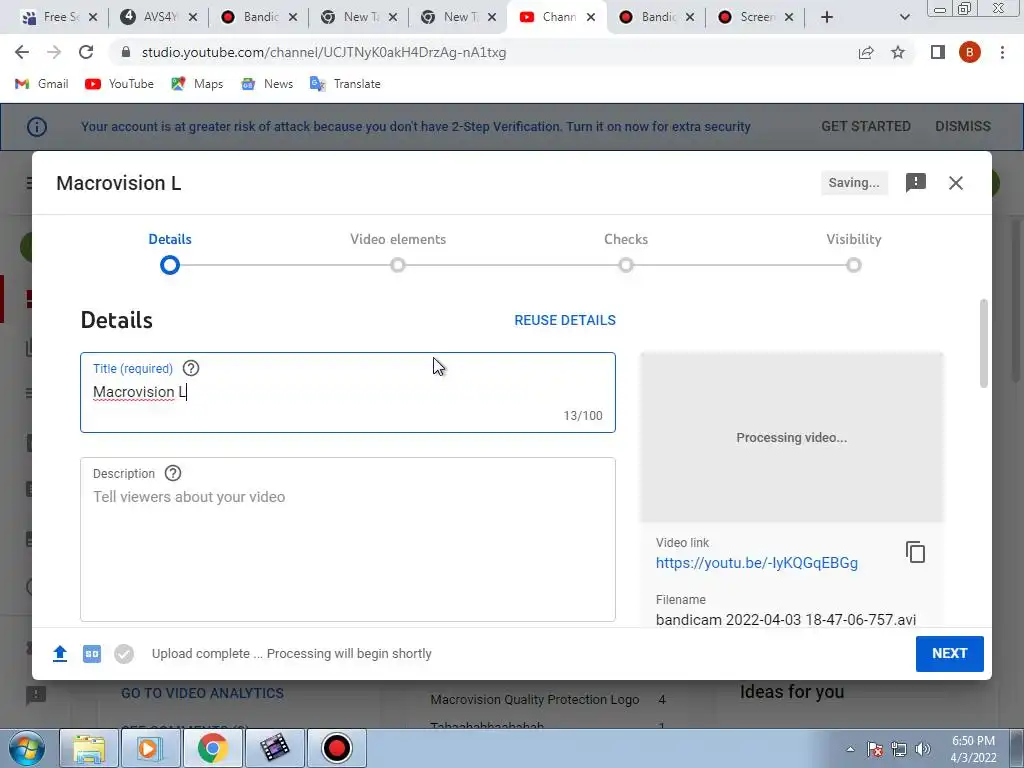Bookmark this page with the star icon
This screenshot has height=768, width=1024.
[898, 52]
